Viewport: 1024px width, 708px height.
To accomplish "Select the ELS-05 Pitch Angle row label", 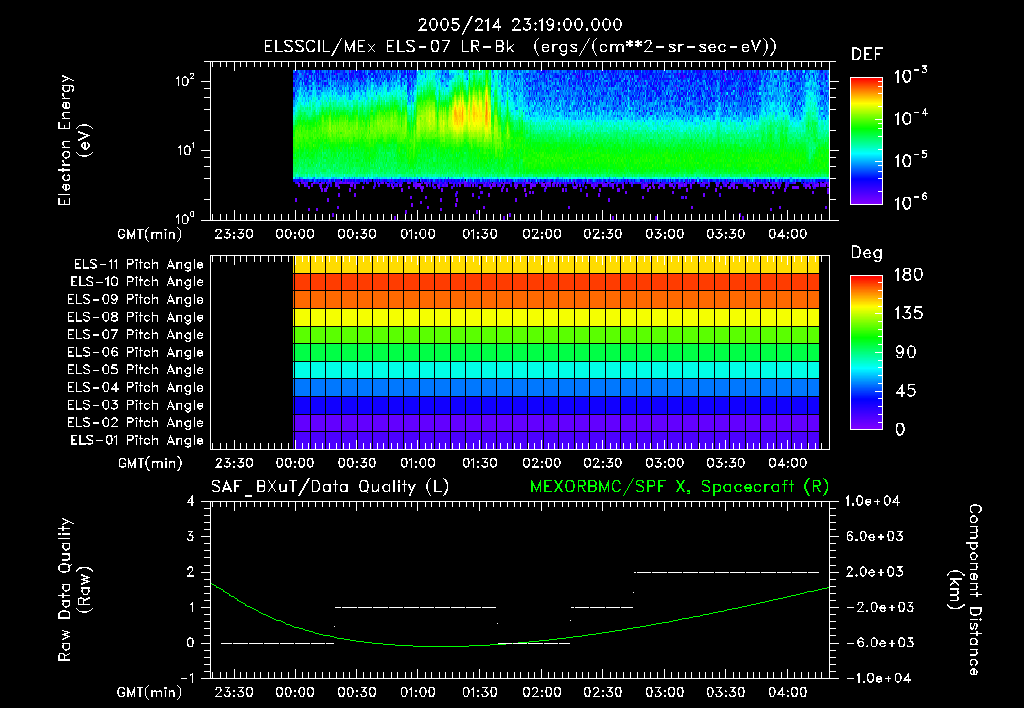I will pyautogui.click(x=136, y=370).
